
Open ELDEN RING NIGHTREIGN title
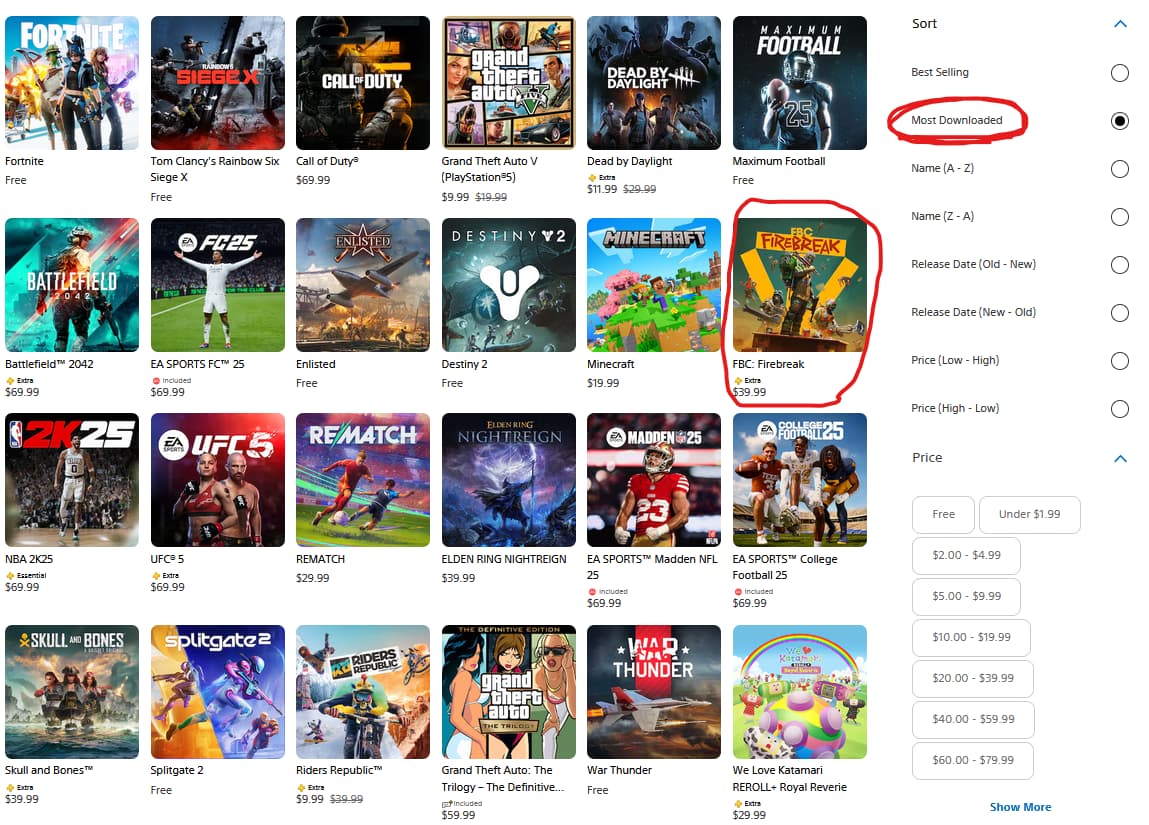tap(503, 559)
